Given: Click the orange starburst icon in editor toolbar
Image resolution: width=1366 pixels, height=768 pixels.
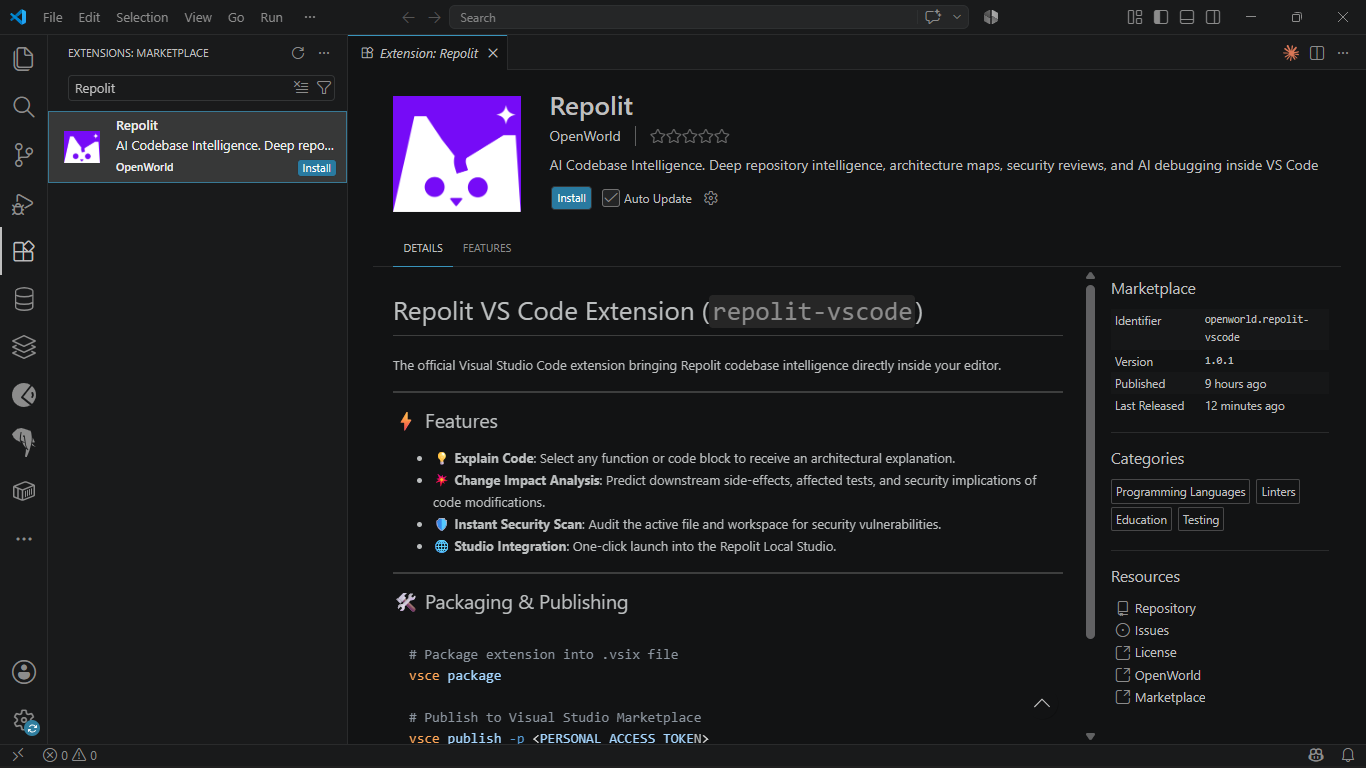Looking at the screenshot, I should click(x=1291, y=53).
